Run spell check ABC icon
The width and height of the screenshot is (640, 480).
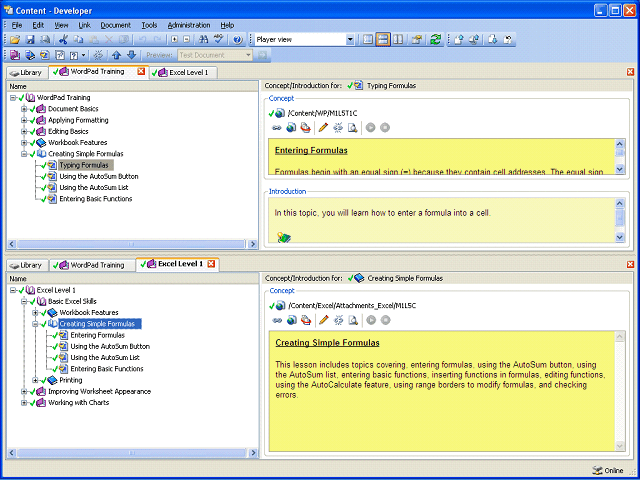click(219, 40)
